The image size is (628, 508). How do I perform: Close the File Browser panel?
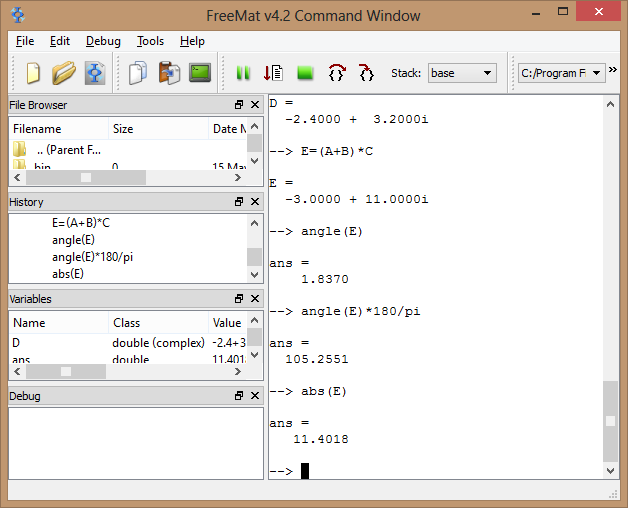point(255,105)
